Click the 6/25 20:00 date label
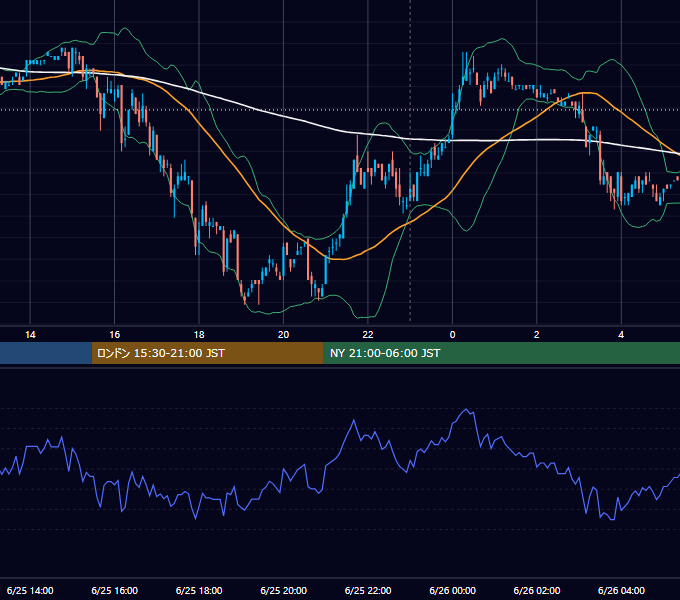The height and width of the screenshot is (600, 680). click(283, 590)
